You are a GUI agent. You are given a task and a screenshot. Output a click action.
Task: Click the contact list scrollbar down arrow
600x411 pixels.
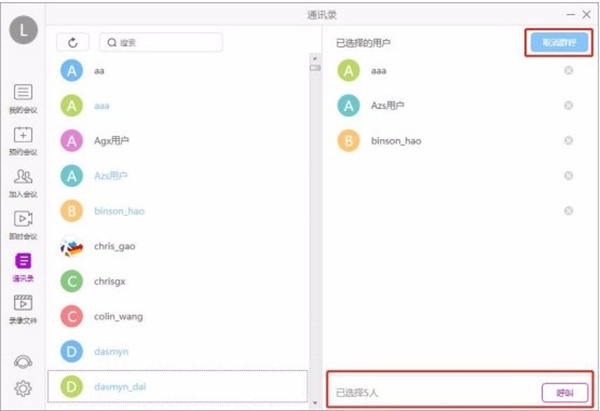315,403
